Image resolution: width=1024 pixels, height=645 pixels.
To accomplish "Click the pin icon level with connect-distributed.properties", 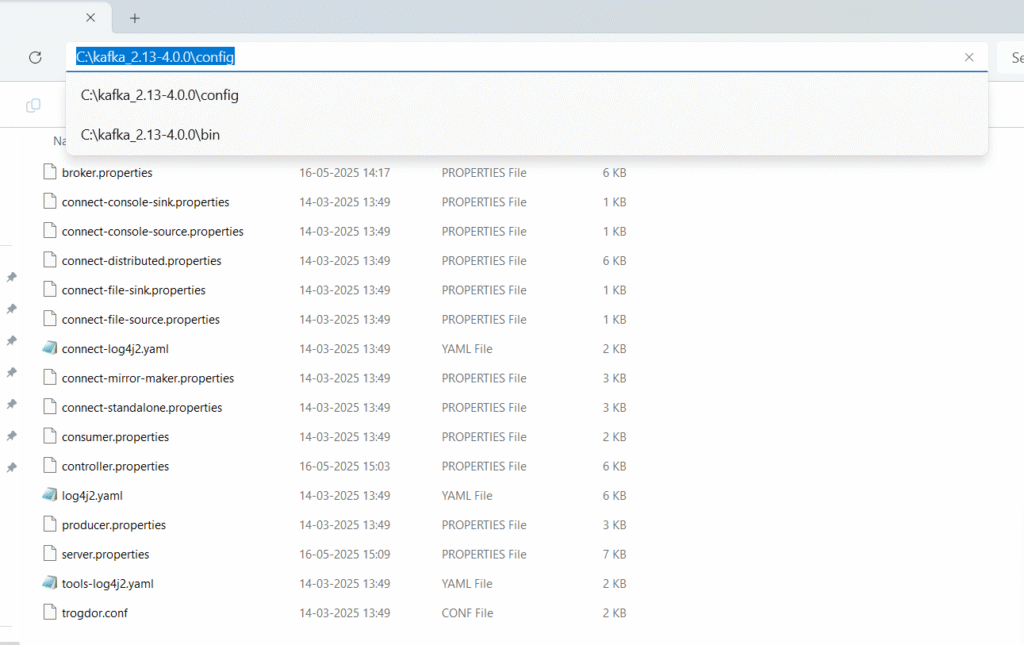I will tap(12, 277).
